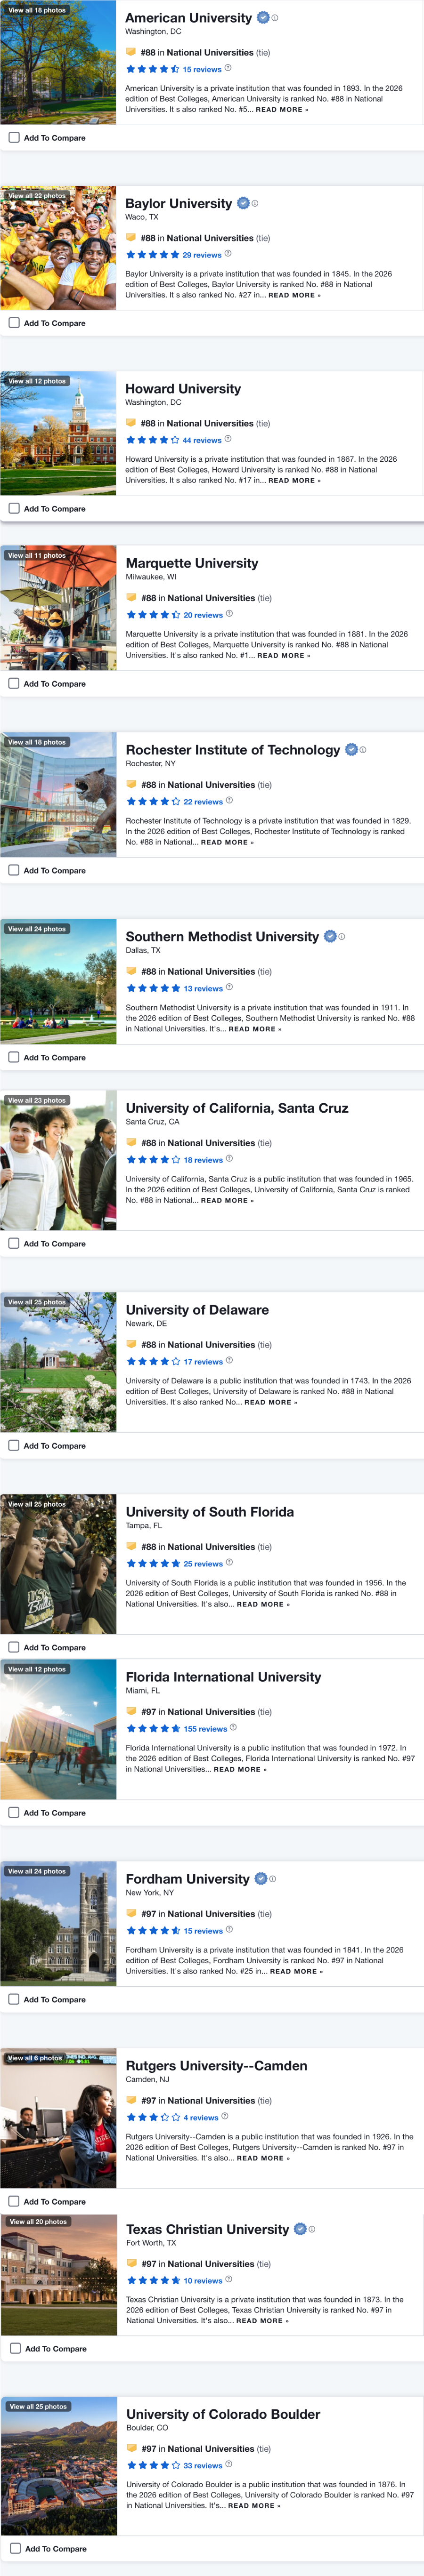The width and height of the screenshot is (424, 2576).
Task: Open the University of California, Santa Cruz title
Action: tap(237, 1108)
